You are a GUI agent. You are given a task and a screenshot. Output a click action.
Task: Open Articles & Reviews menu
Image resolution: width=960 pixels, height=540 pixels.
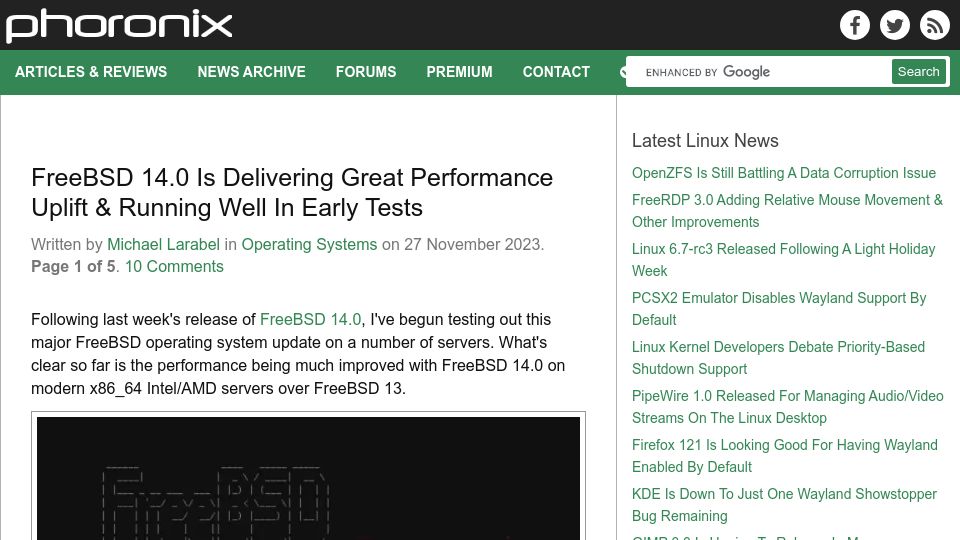point(91,72)
